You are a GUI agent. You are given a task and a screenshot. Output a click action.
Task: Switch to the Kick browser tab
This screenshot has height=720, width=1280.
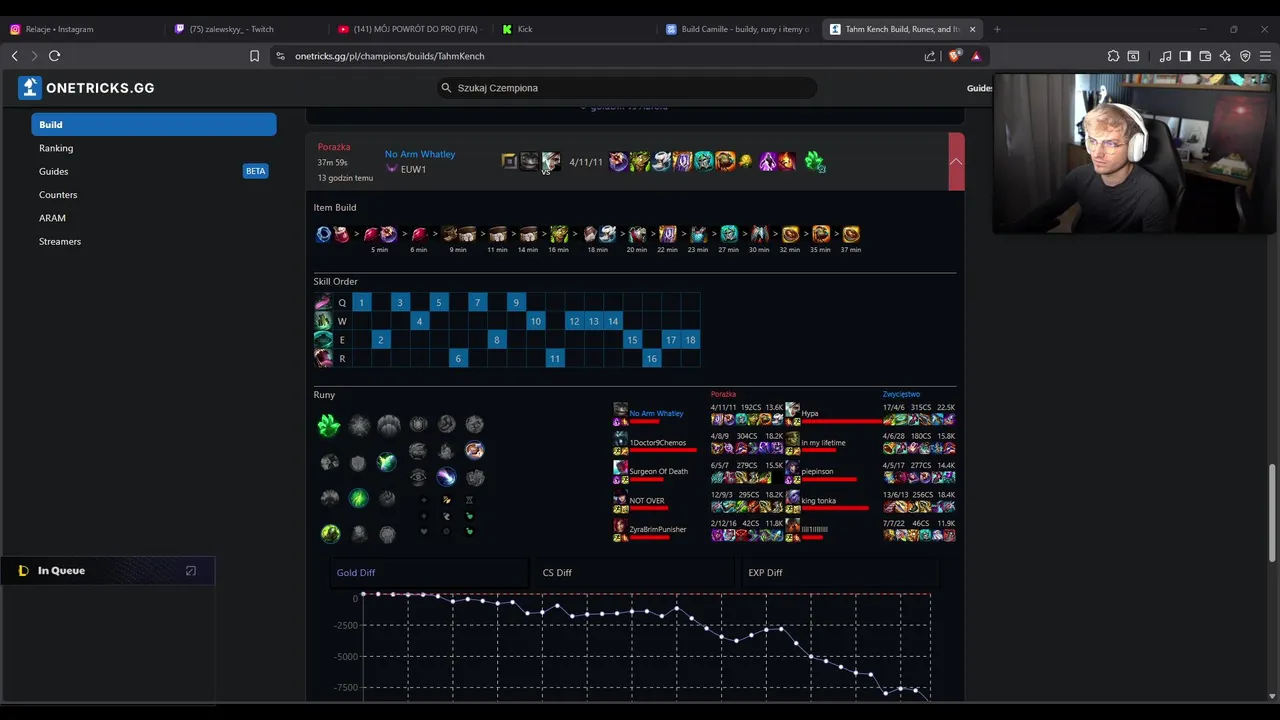(575, 29)
